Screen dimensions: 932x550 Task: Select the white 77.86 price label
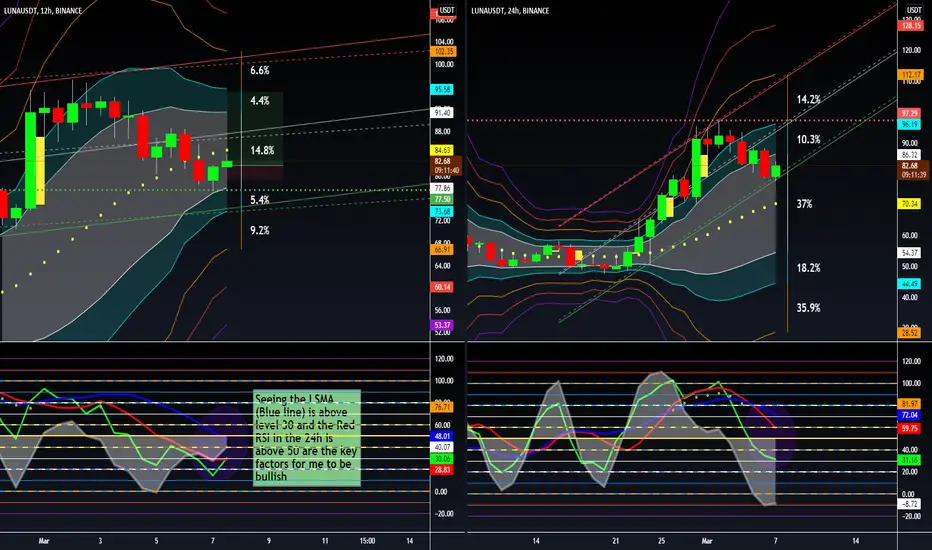point(443,188)
